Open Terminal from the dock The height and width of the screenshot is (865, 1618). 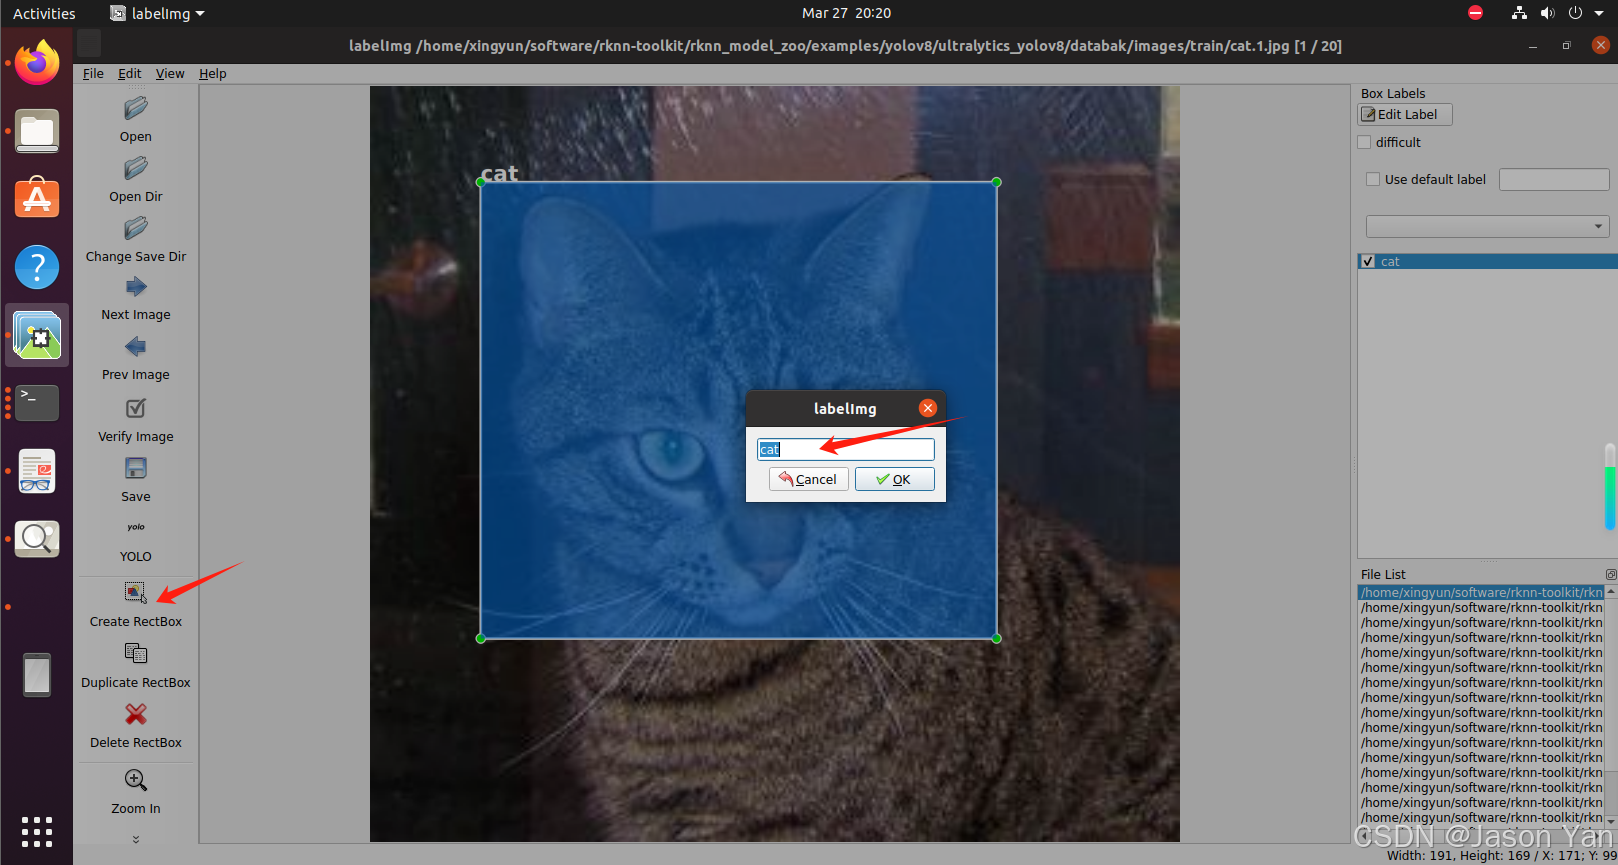point(37,403)
